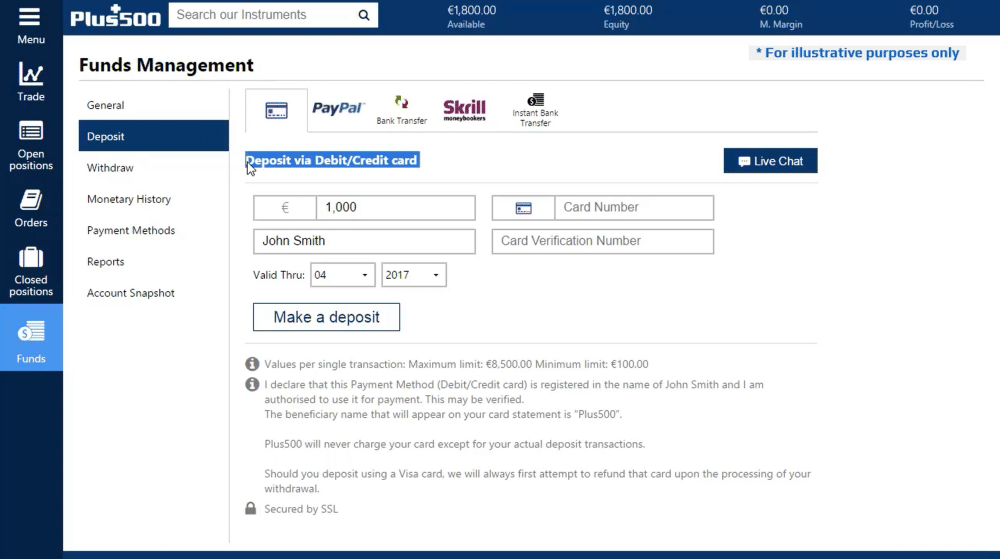The image size is (1000, 559).
Task: Open the Valid Thru year dropdown
Action: 414,275
